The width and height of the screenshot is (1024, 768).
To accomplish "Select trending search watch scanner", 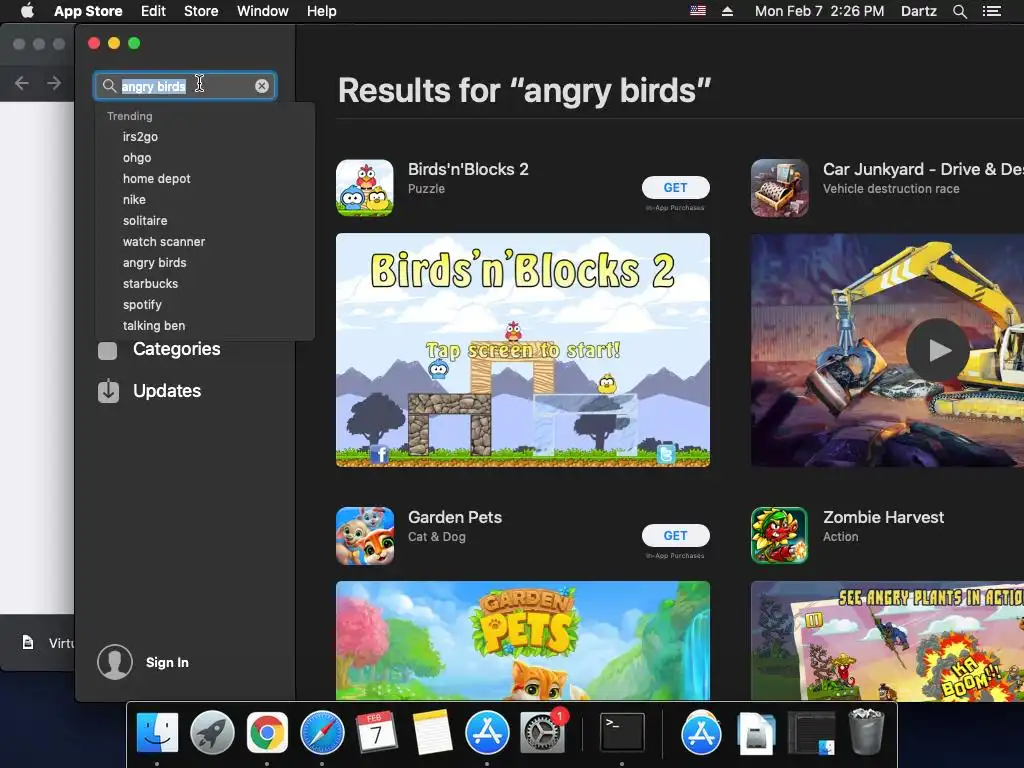I will pos(164,241).
